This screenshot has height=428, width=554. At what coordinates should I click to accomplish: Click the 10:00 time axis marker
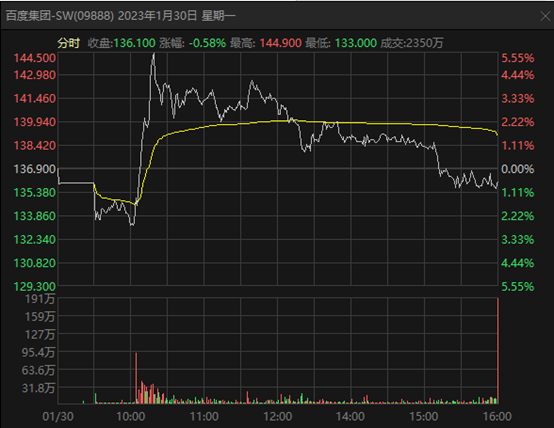(x=131, y=416)
